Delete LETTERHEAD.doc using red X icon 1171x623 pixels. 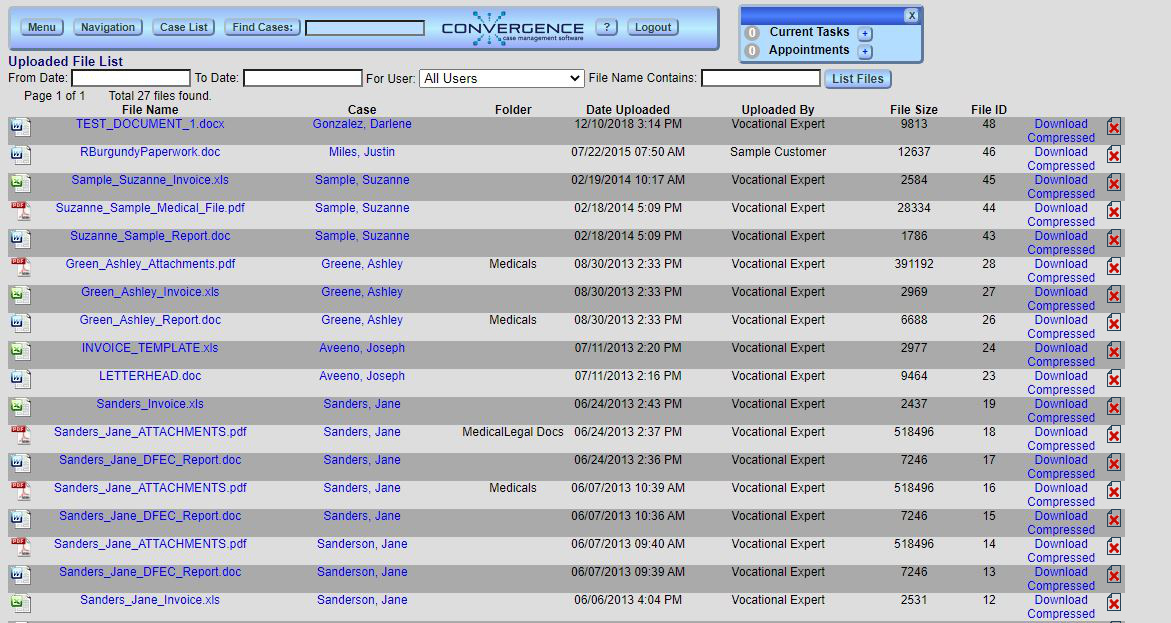[1114, 379]
